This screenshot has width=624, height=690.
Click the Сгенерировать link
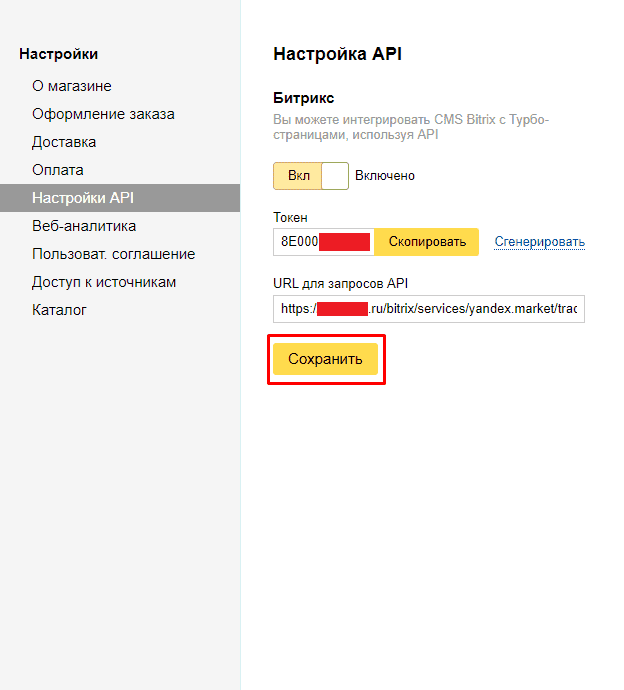point(540,242)
